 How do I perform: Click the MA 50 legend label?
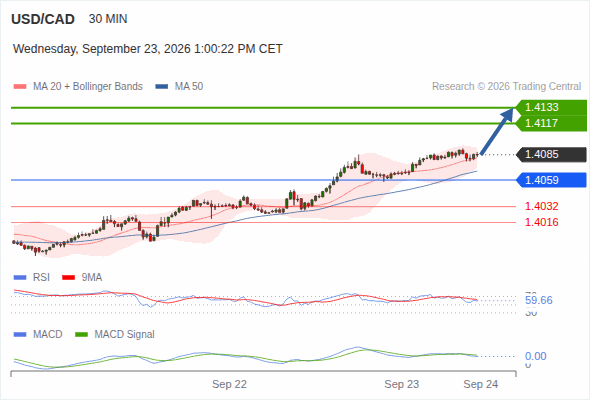[x=189, y=87]
